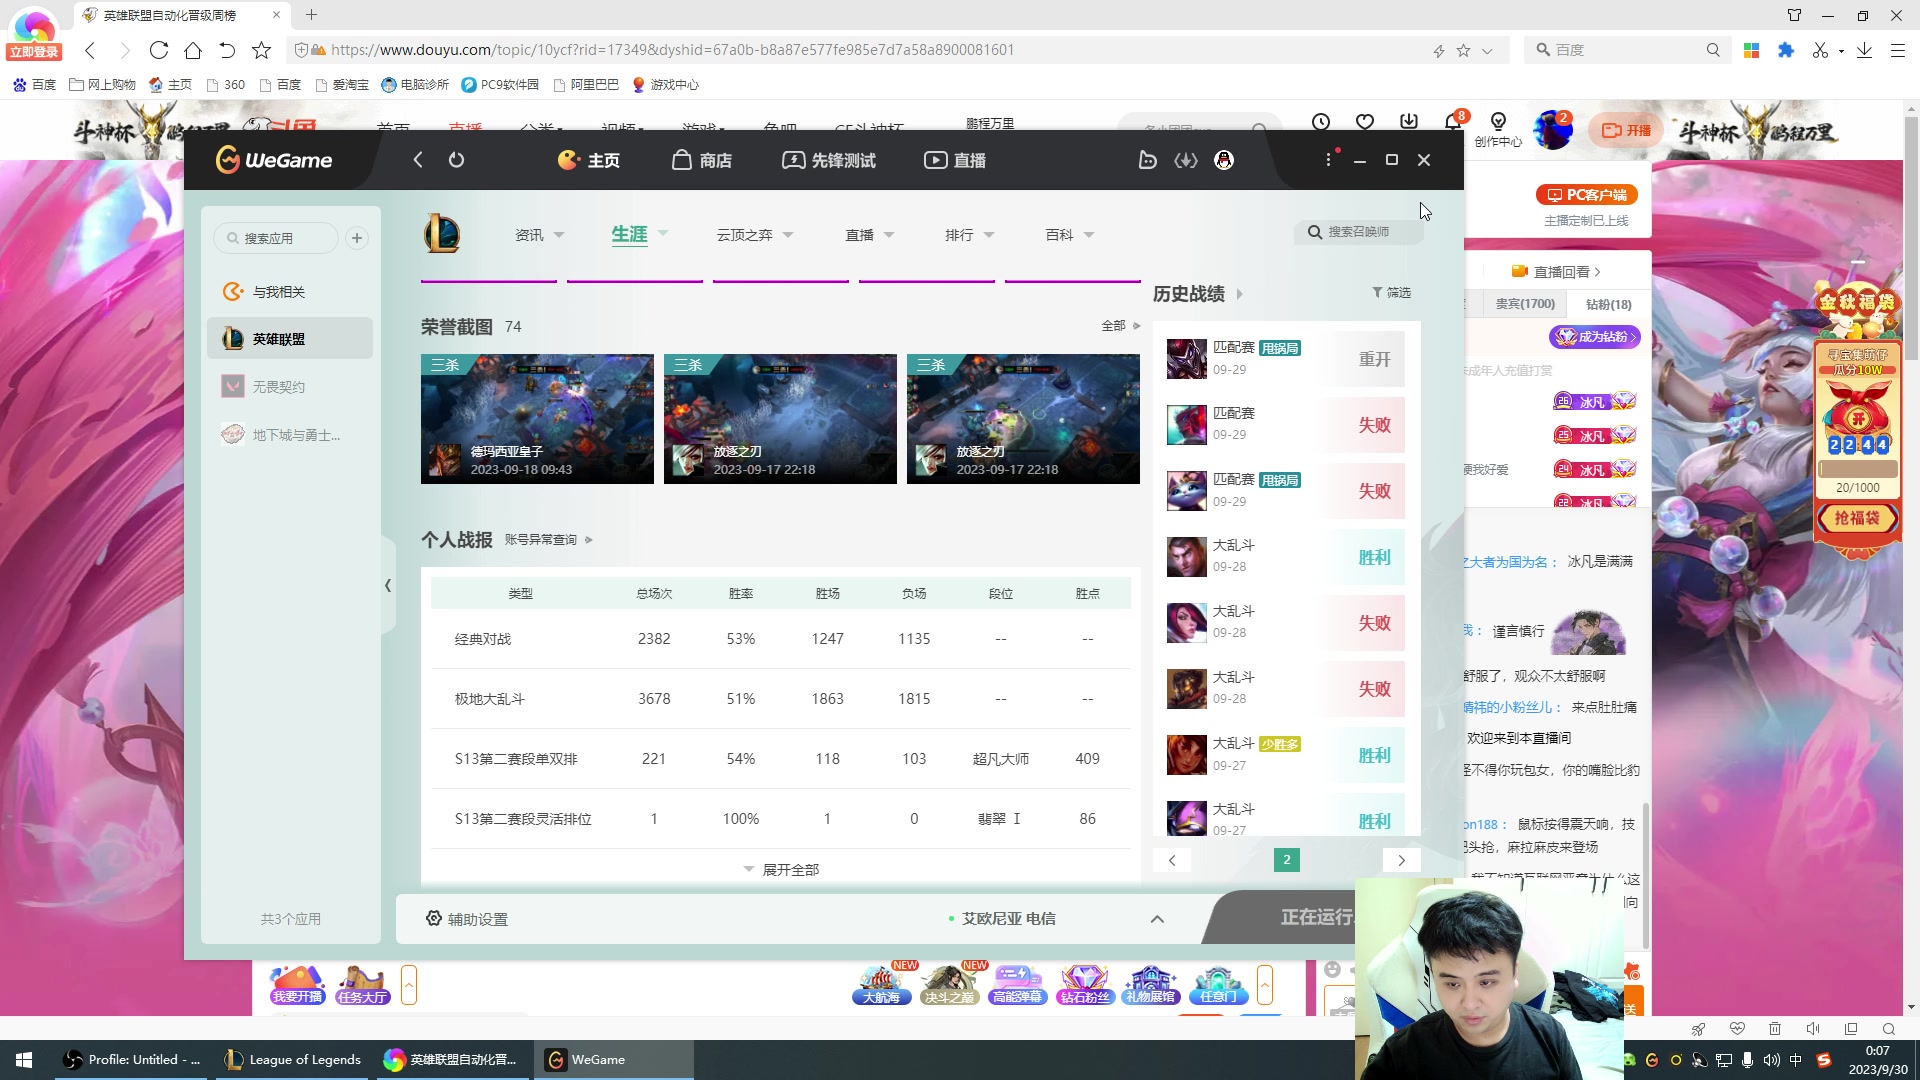Open first 失败 匹配赛 match 09-29

pyautogui.click(x=1285, y=425)
